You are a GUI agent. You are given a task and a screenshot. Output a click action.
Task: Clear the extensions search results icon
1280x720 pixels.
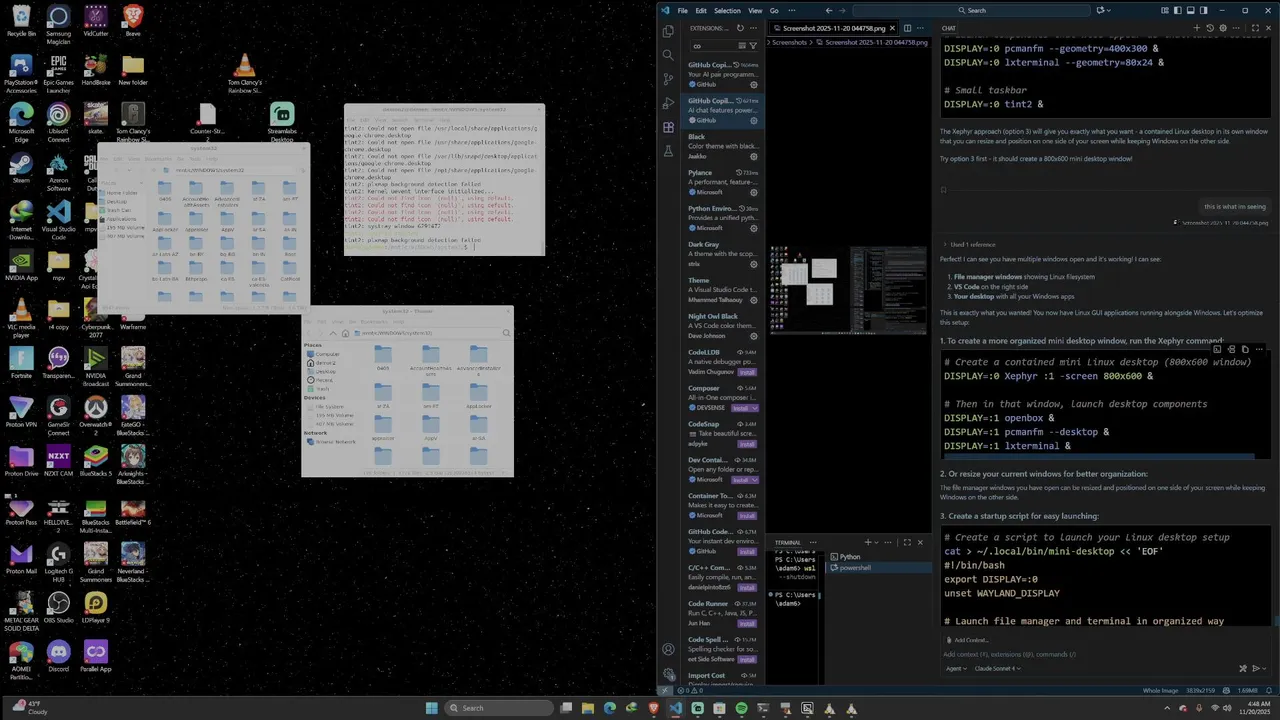[x=741, y=45]
